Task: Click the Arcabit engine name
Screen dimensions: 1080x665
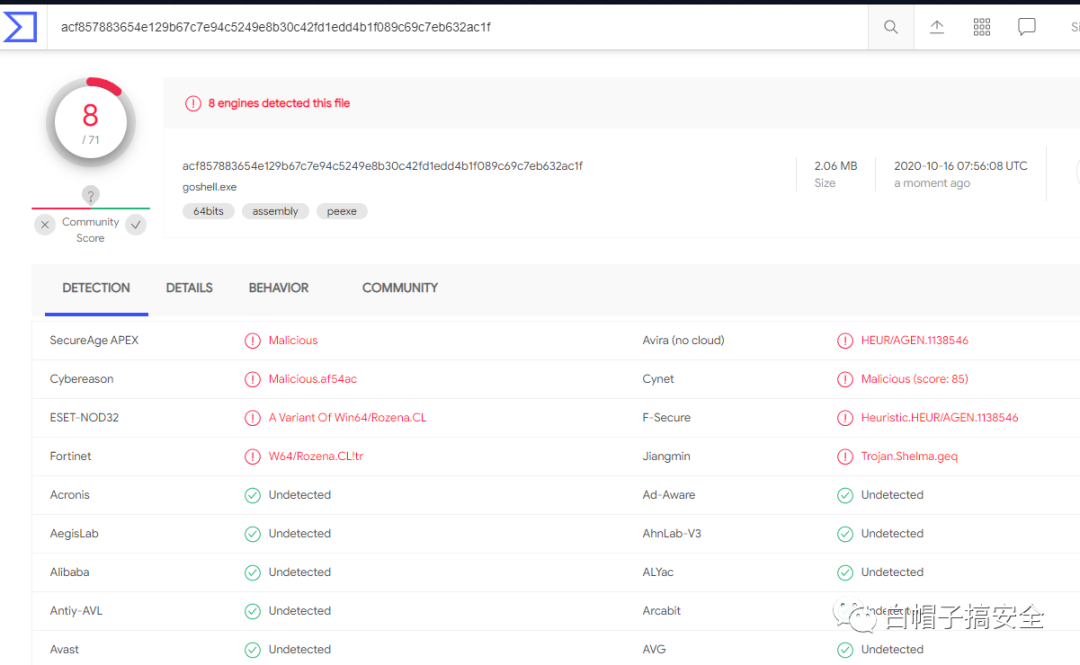Action: pos(661,611)
